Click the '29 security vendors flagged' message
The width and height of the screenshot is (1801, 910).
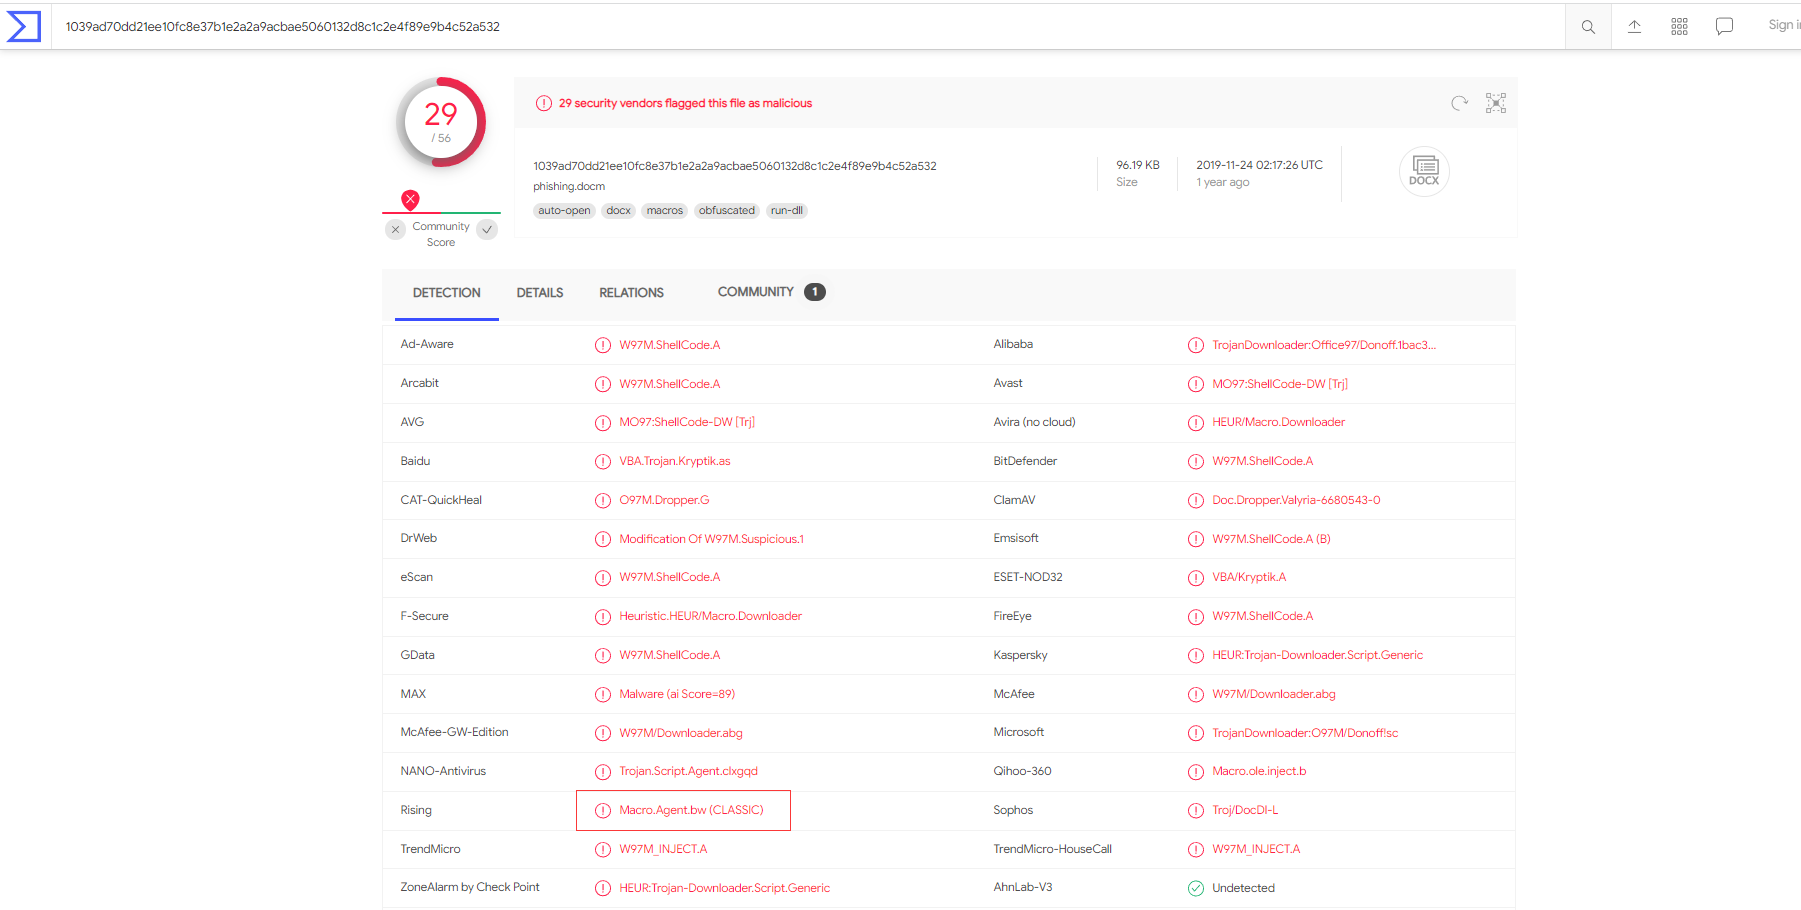pyautogui.click(x=685, y=103)
